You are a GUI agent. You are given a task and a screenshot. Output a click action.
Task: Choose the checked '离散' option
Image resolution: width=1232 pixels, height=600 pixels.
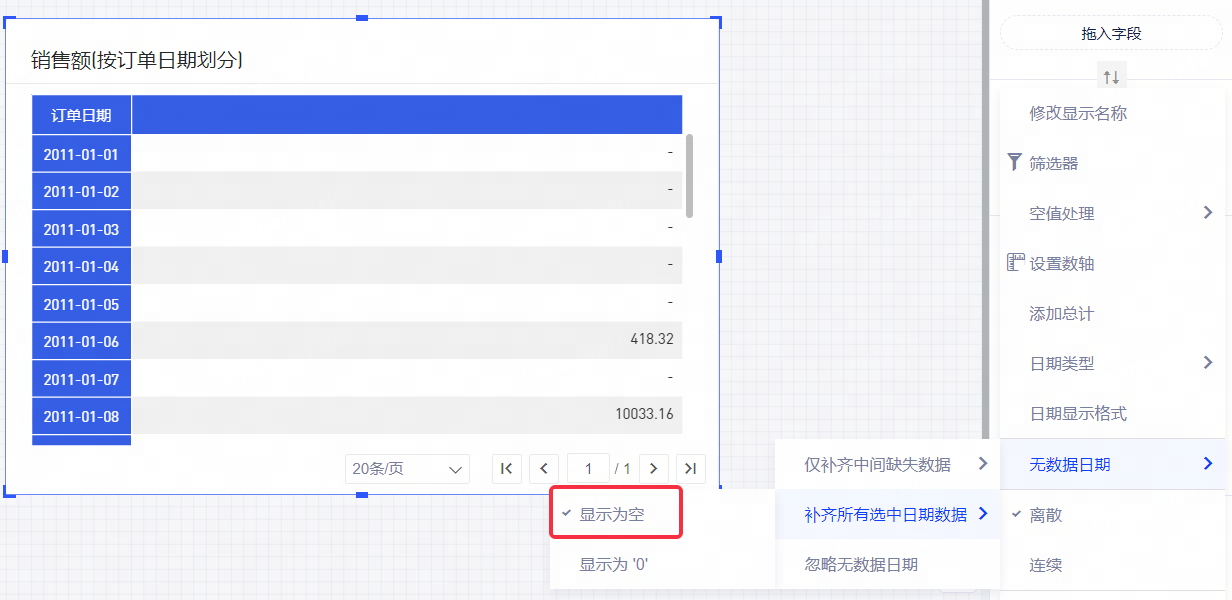[1046, 515]
